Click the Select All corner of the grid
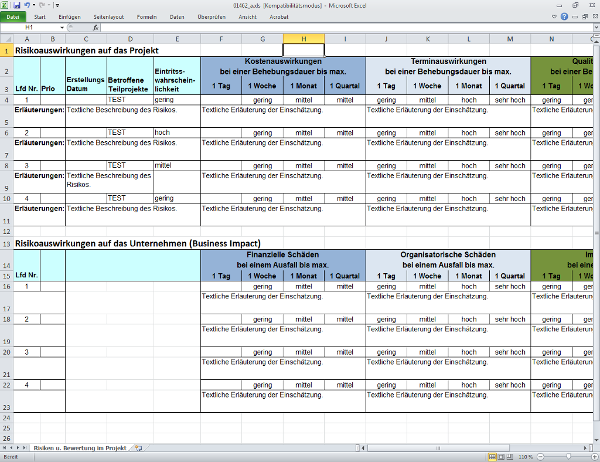 pyautogui.click(x=7, y=38)
